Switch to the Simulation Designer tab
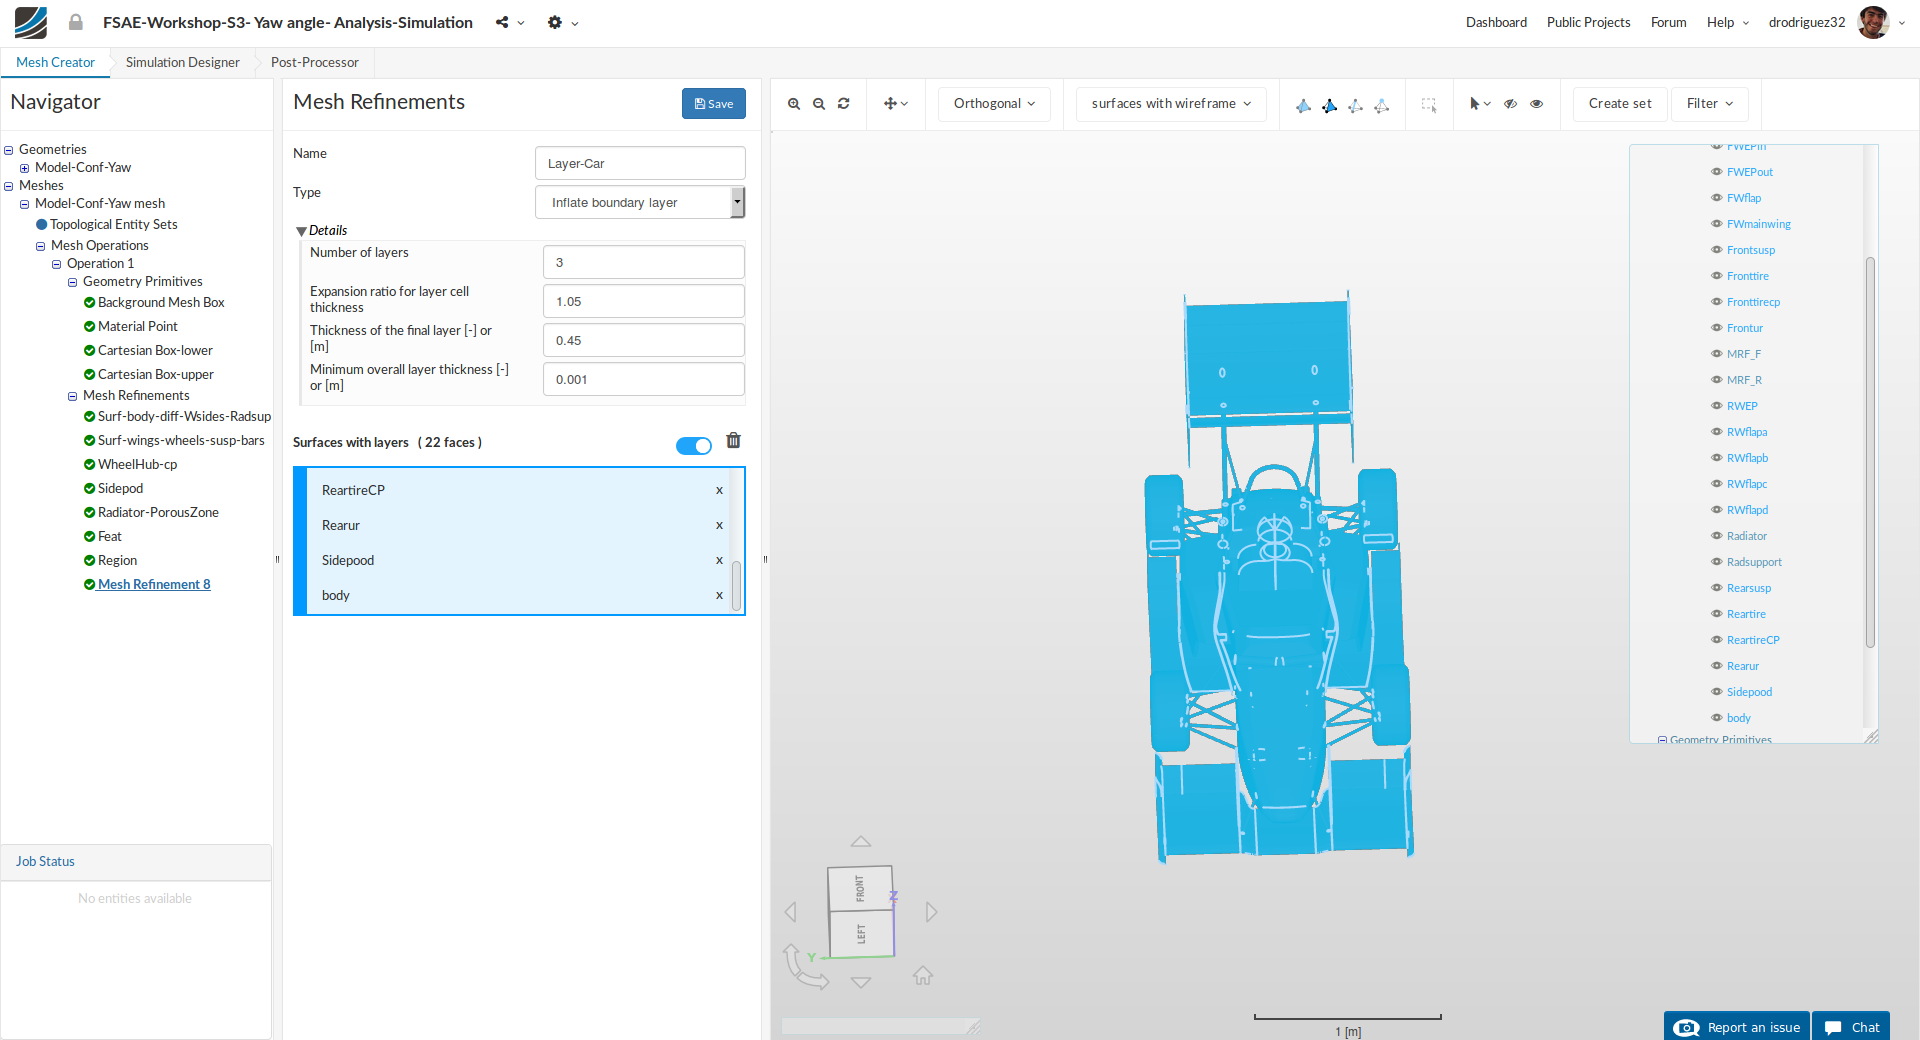This screenshot has height=1040, width=1920. tap(182, 63)
